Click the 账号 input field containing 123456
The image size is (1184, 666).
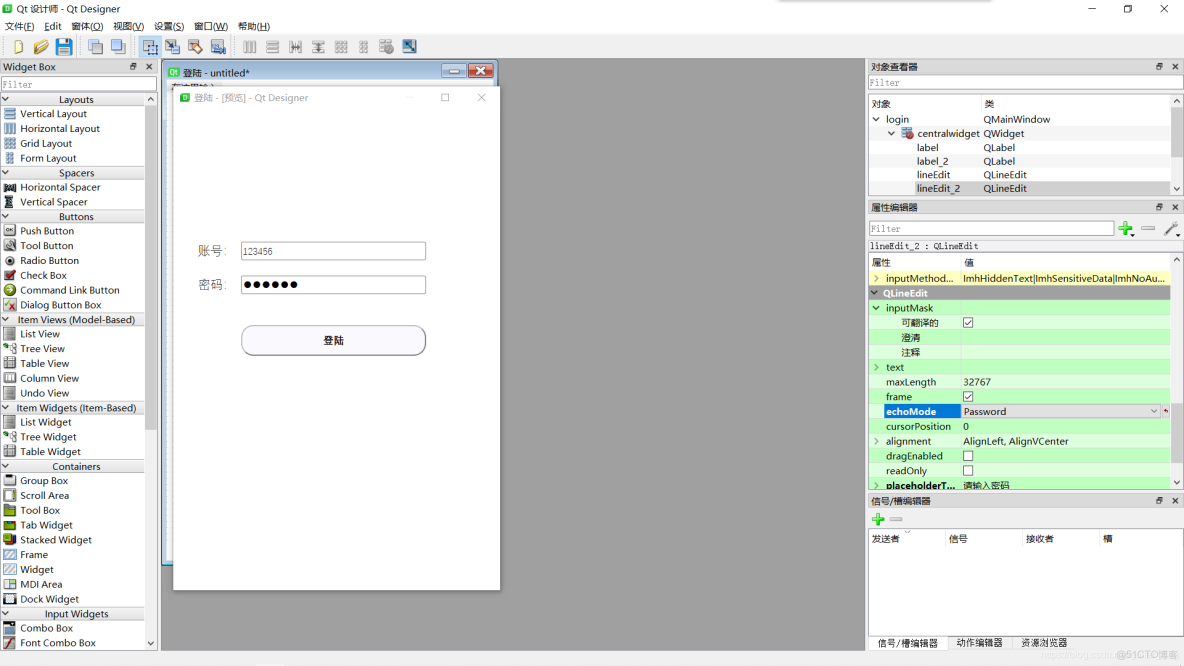pyautogui.click(x=333, y=251)
